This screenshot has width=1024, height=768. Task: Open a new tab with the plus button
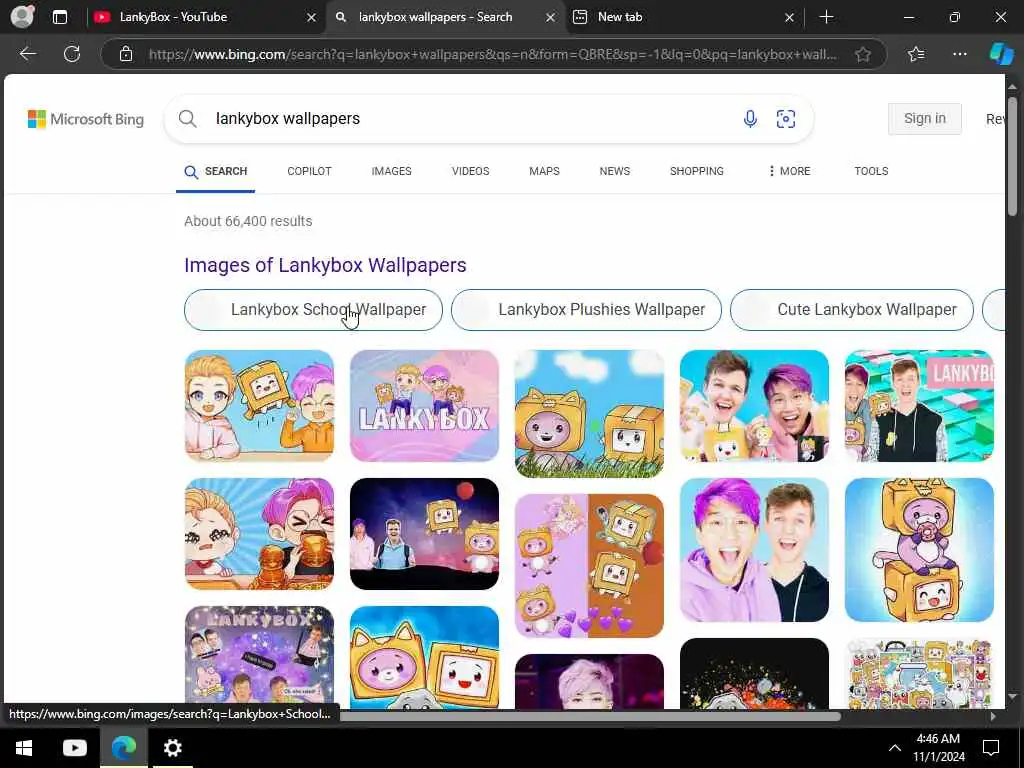pyautogui.click(x=826, y=17)
